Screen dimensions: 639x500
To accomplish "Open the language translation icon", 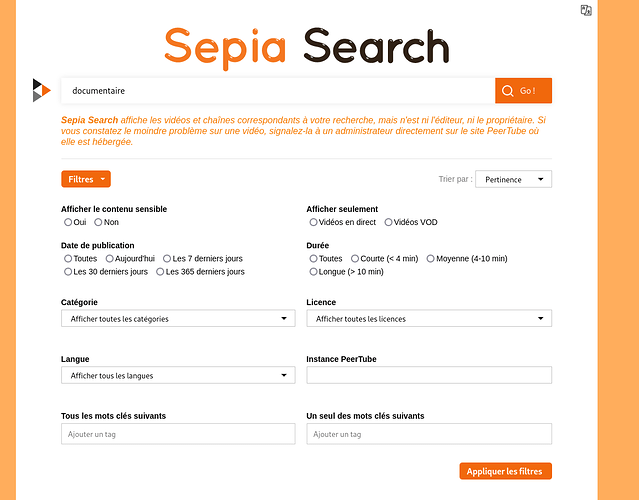I will [586, 10].
